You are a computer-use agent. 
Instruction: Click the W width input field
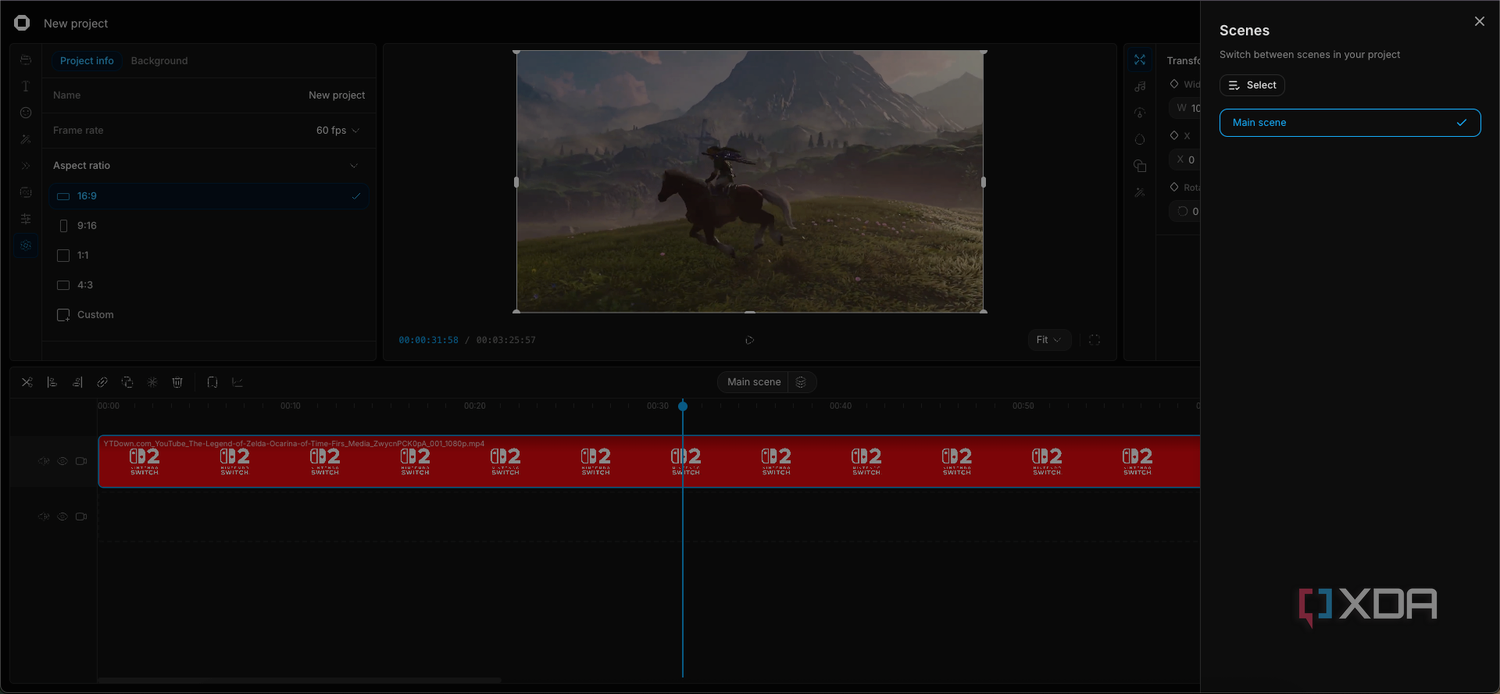(x=1184, y=108)
